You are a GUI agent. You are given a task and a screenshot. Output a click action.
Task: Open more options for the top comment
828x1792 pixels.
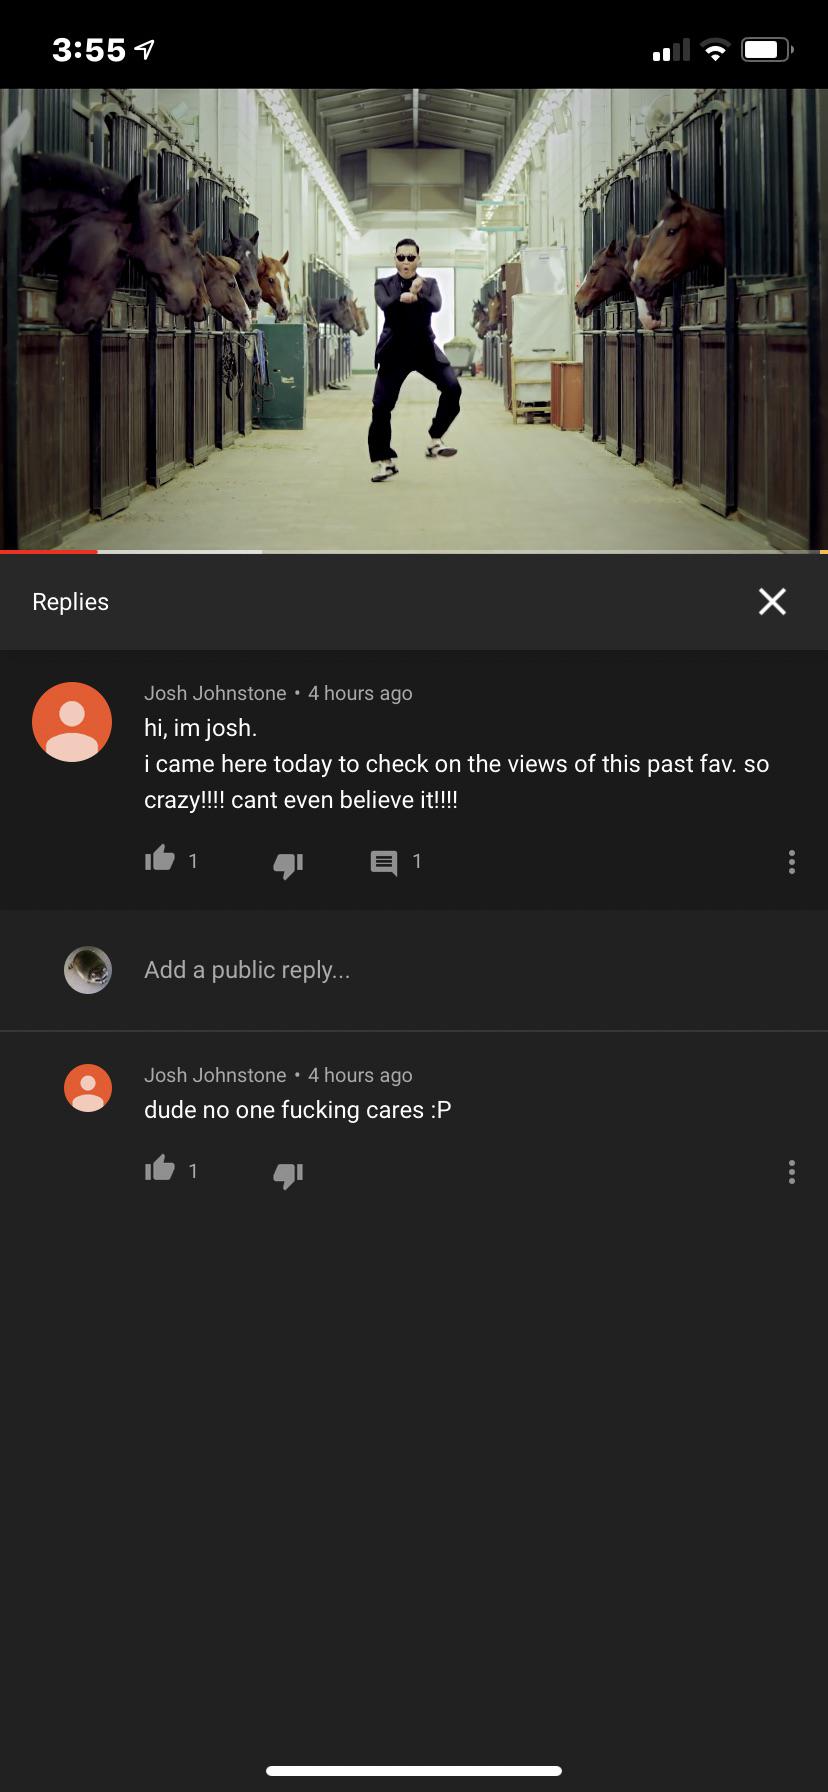(792, 862)
